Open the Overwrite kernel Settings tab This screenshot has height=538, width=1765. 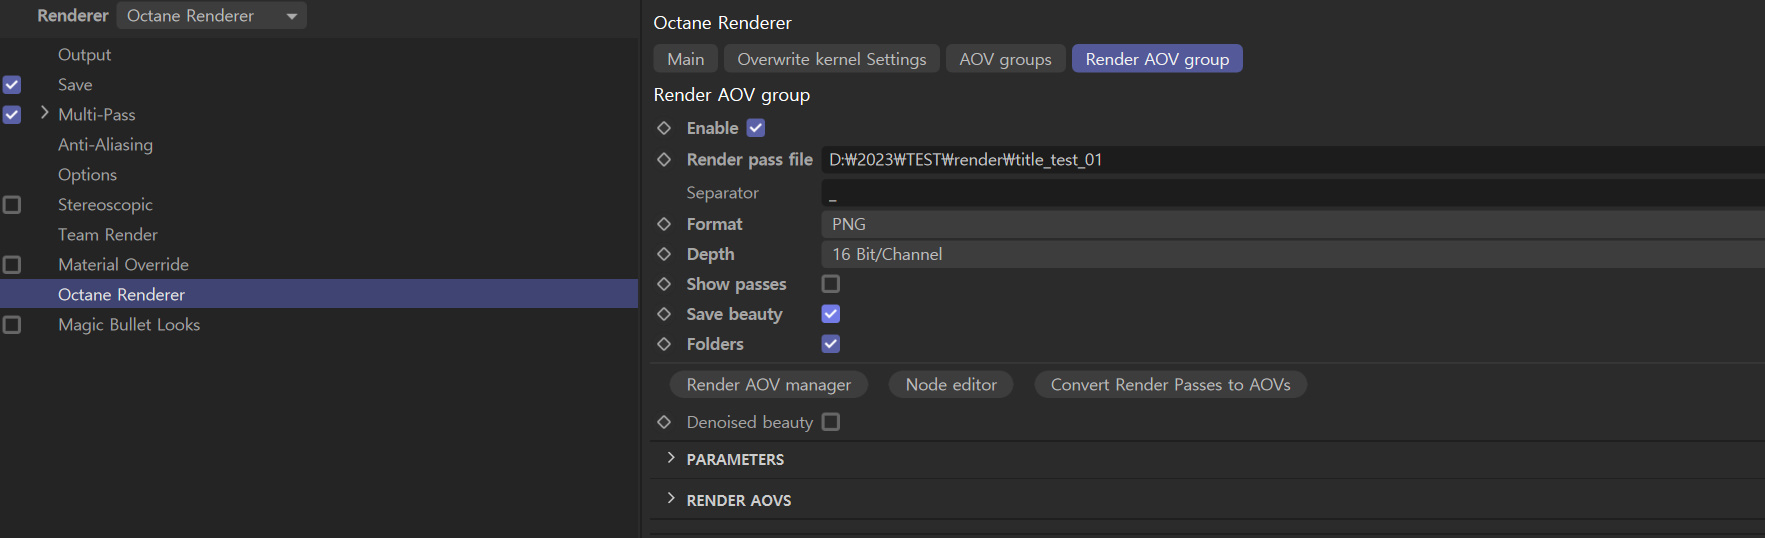[x=832, y=59]
